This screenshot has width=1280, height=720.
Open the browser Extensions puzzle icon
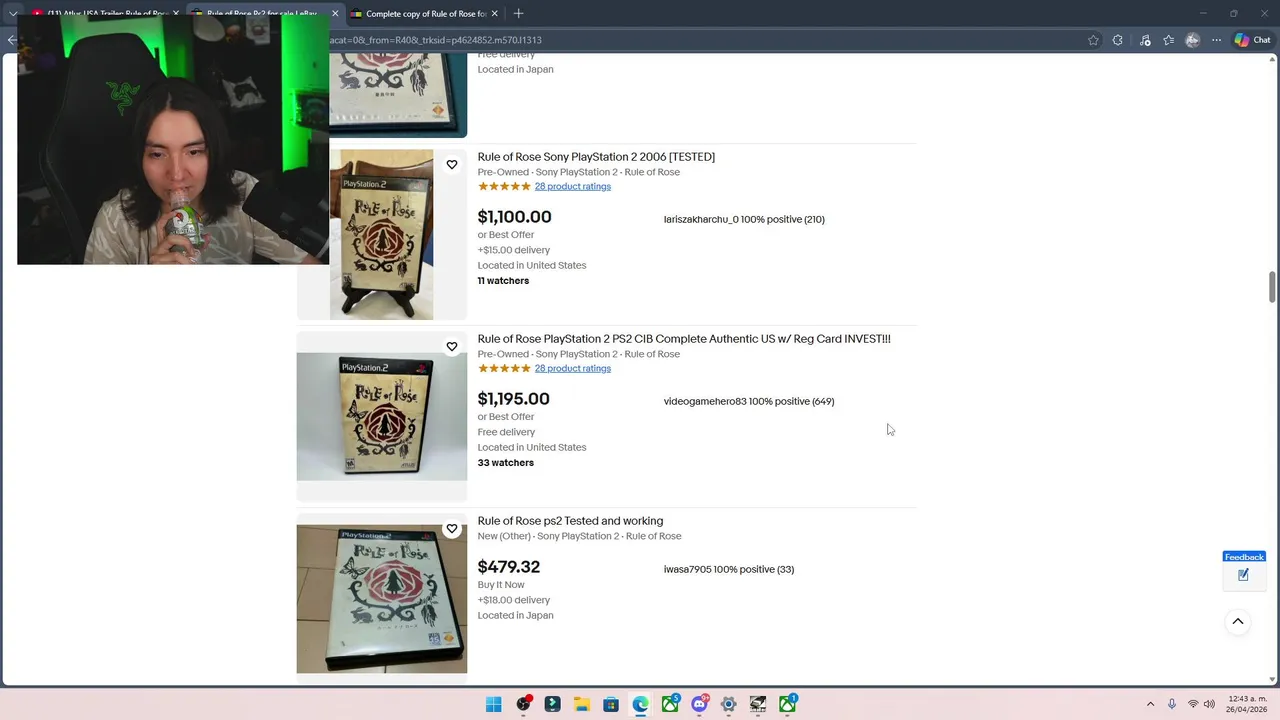tap(1118, 40)
